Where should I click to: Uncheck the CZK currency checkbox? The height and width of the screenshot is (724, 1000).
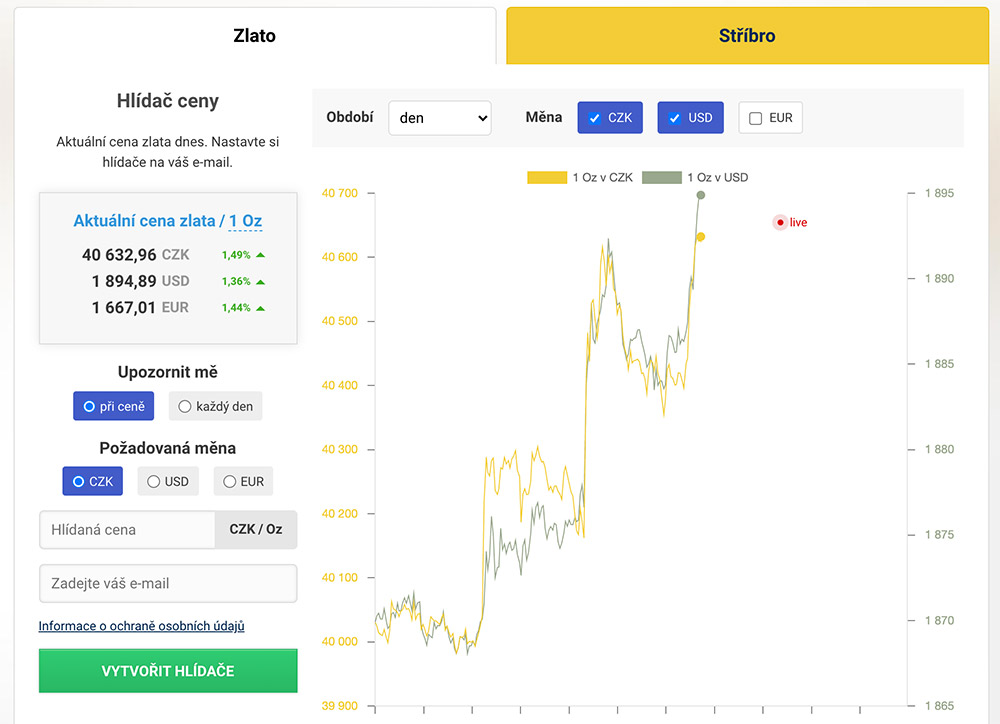pyautogui.click(x=594, y=118)
